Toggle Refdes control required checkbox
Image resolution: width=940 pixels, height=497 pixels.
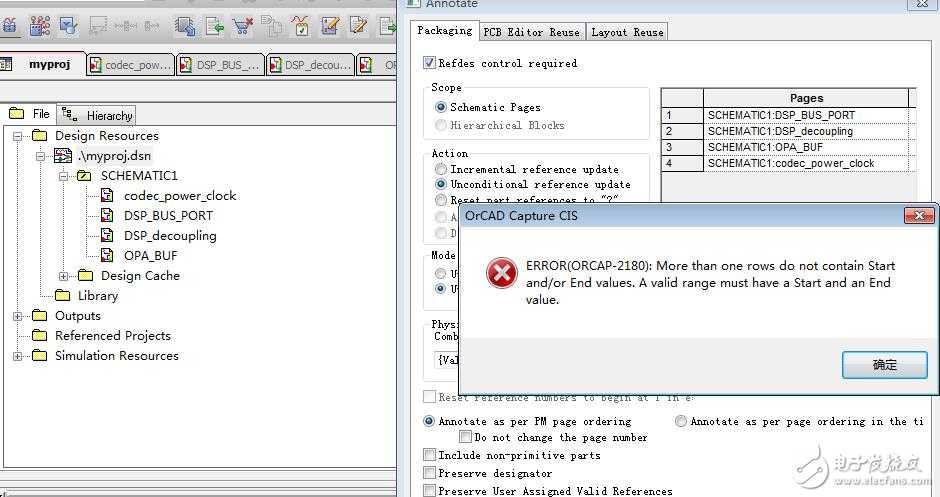(x=429, y=62)
